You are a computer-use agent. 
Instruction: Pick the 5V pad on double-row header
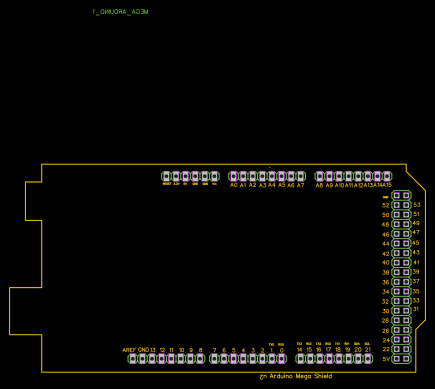397,359
